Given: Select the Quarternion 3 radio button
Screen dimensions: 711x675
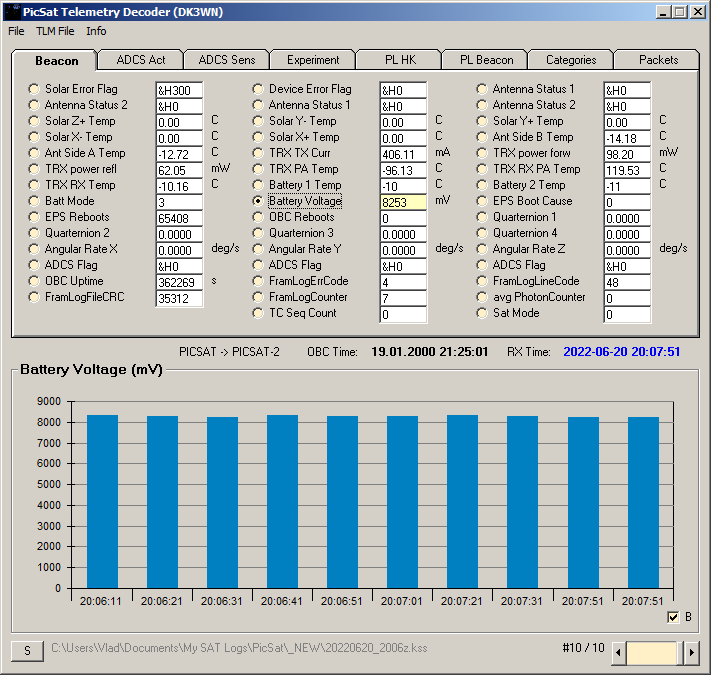Looking at the screenshot, I should tap(258, 233).
